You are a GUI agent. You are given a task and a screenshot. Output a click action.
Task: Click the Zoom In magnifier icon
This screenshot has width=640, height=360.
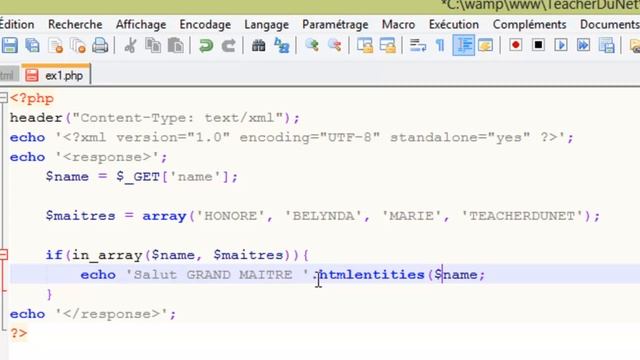pos(312,45)
